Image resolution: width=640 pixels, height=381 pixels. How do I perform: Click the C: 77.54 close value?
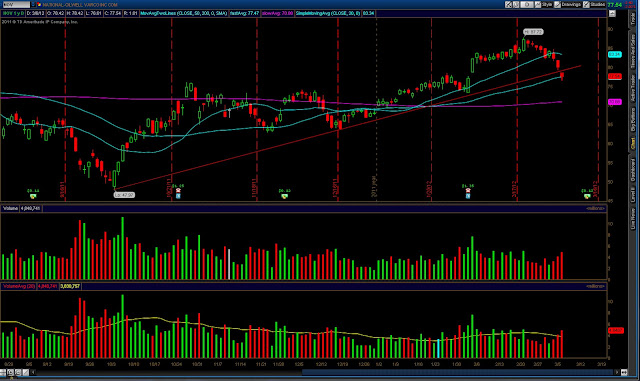pos(113,13)
